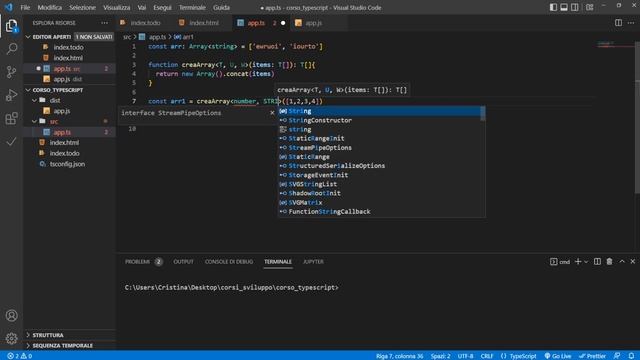Viewport: 640px width, 360px height.
Task: Open the Source Control view
Action: tap(11, 72)
